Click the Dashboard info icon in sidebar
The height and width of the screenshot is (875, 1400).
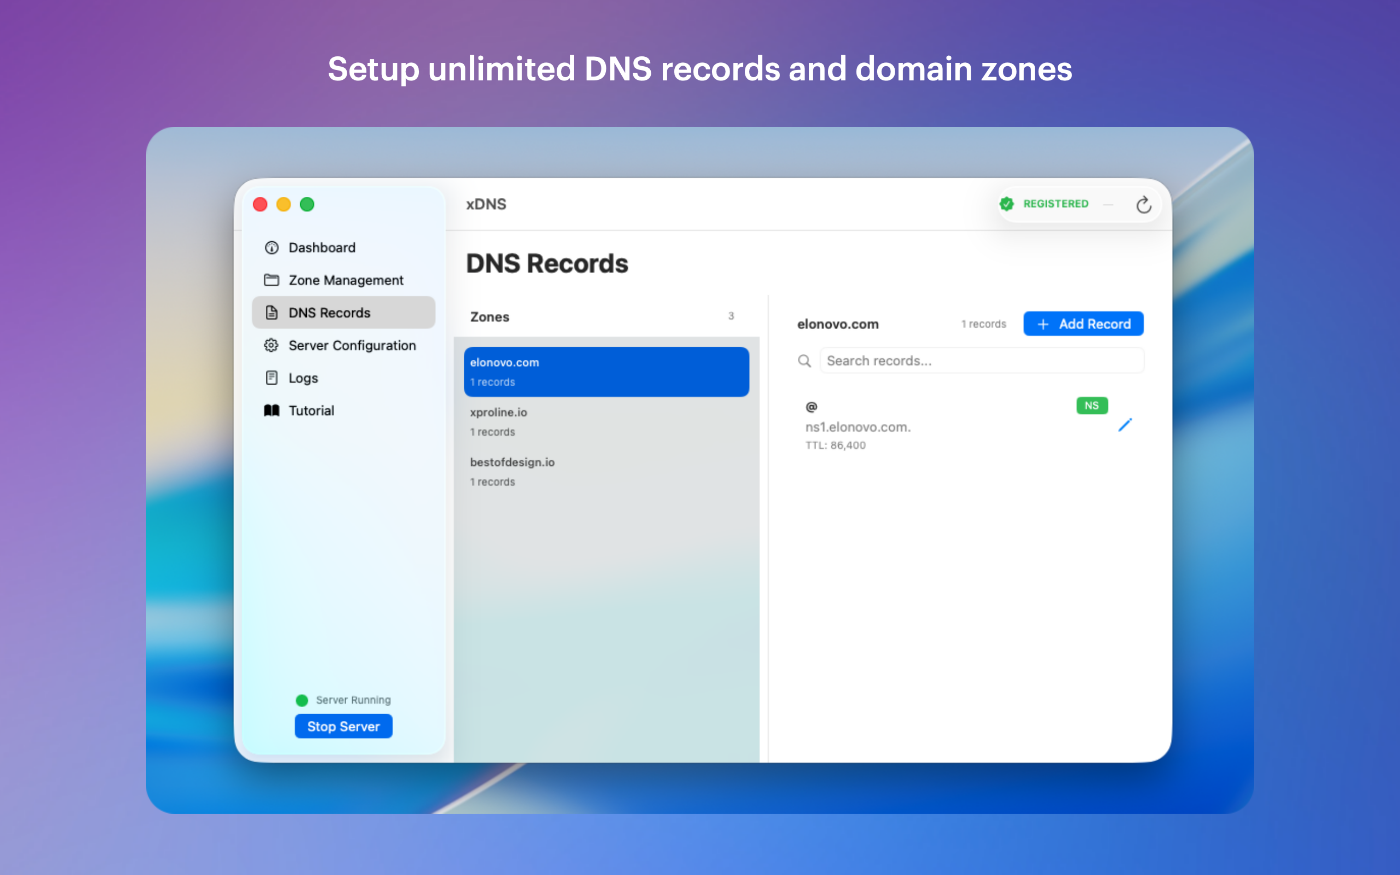271,248
